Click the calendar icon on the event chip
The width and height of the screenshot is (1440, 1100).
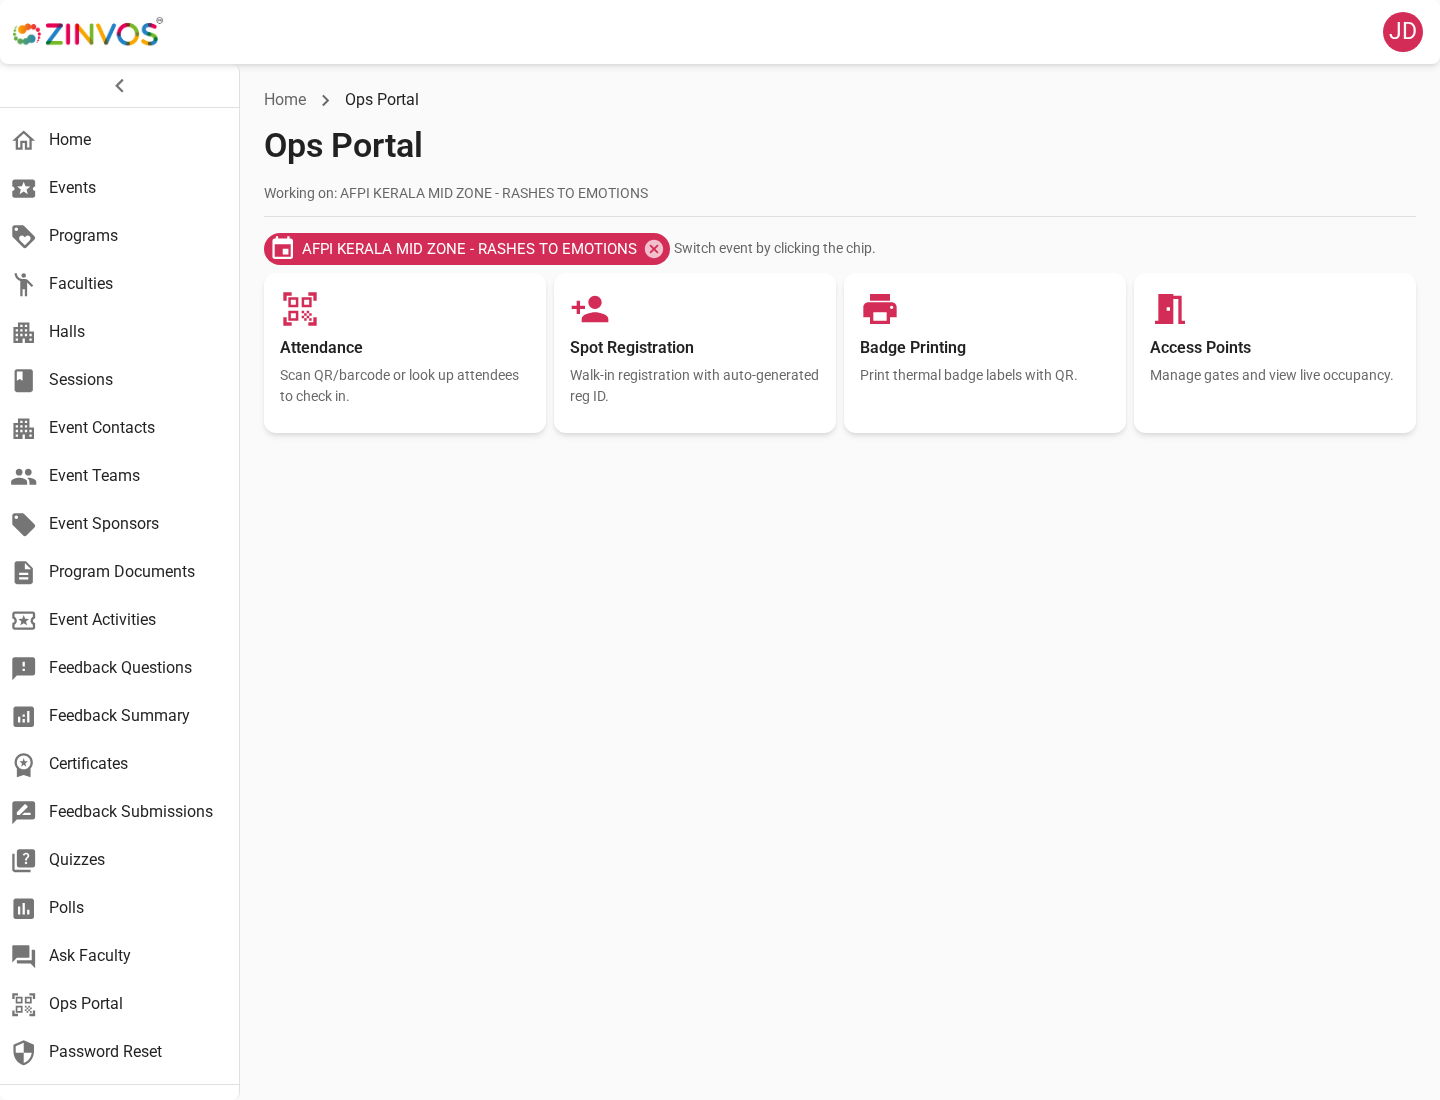click(283, 249)
